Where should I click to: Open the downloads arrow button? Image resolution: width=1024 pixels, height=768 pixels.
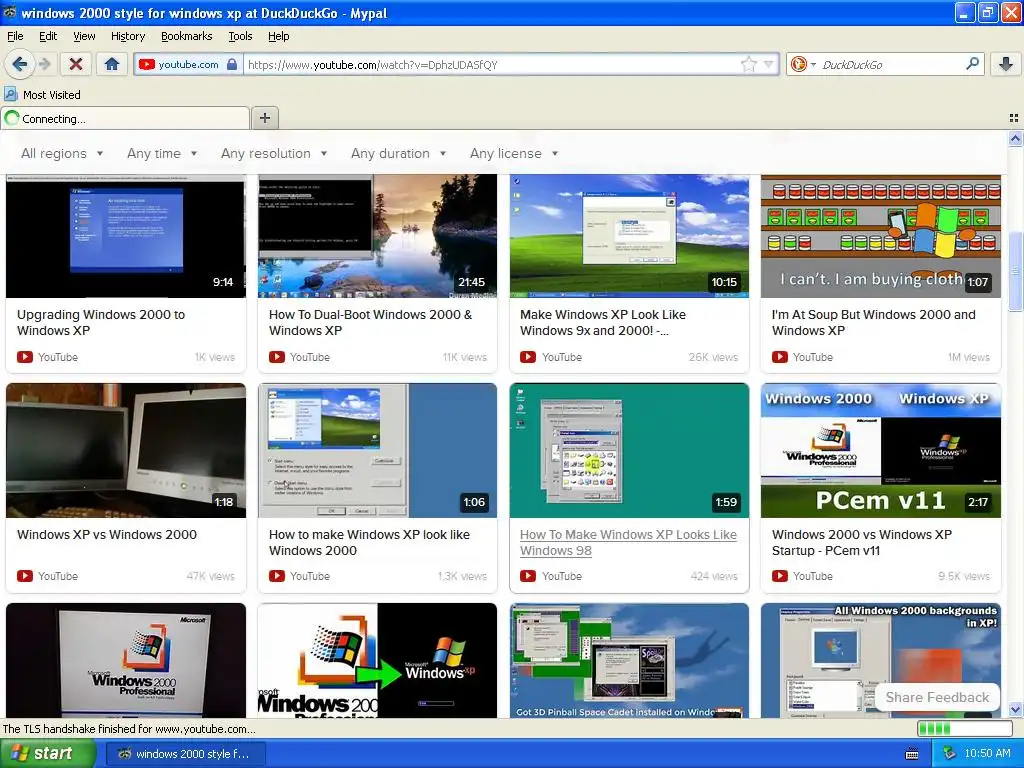[x=1006, y=64]
